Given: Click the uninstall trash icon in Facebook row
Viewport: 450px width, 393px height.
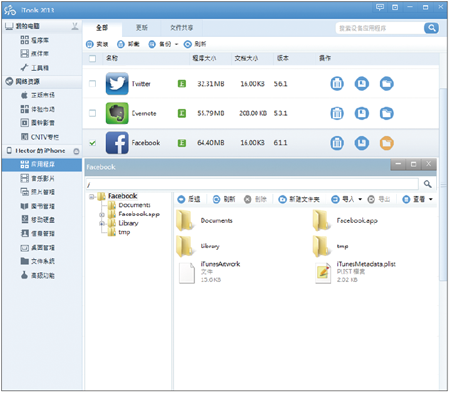Looking at the screenshot, I should [x=337, y=143].
